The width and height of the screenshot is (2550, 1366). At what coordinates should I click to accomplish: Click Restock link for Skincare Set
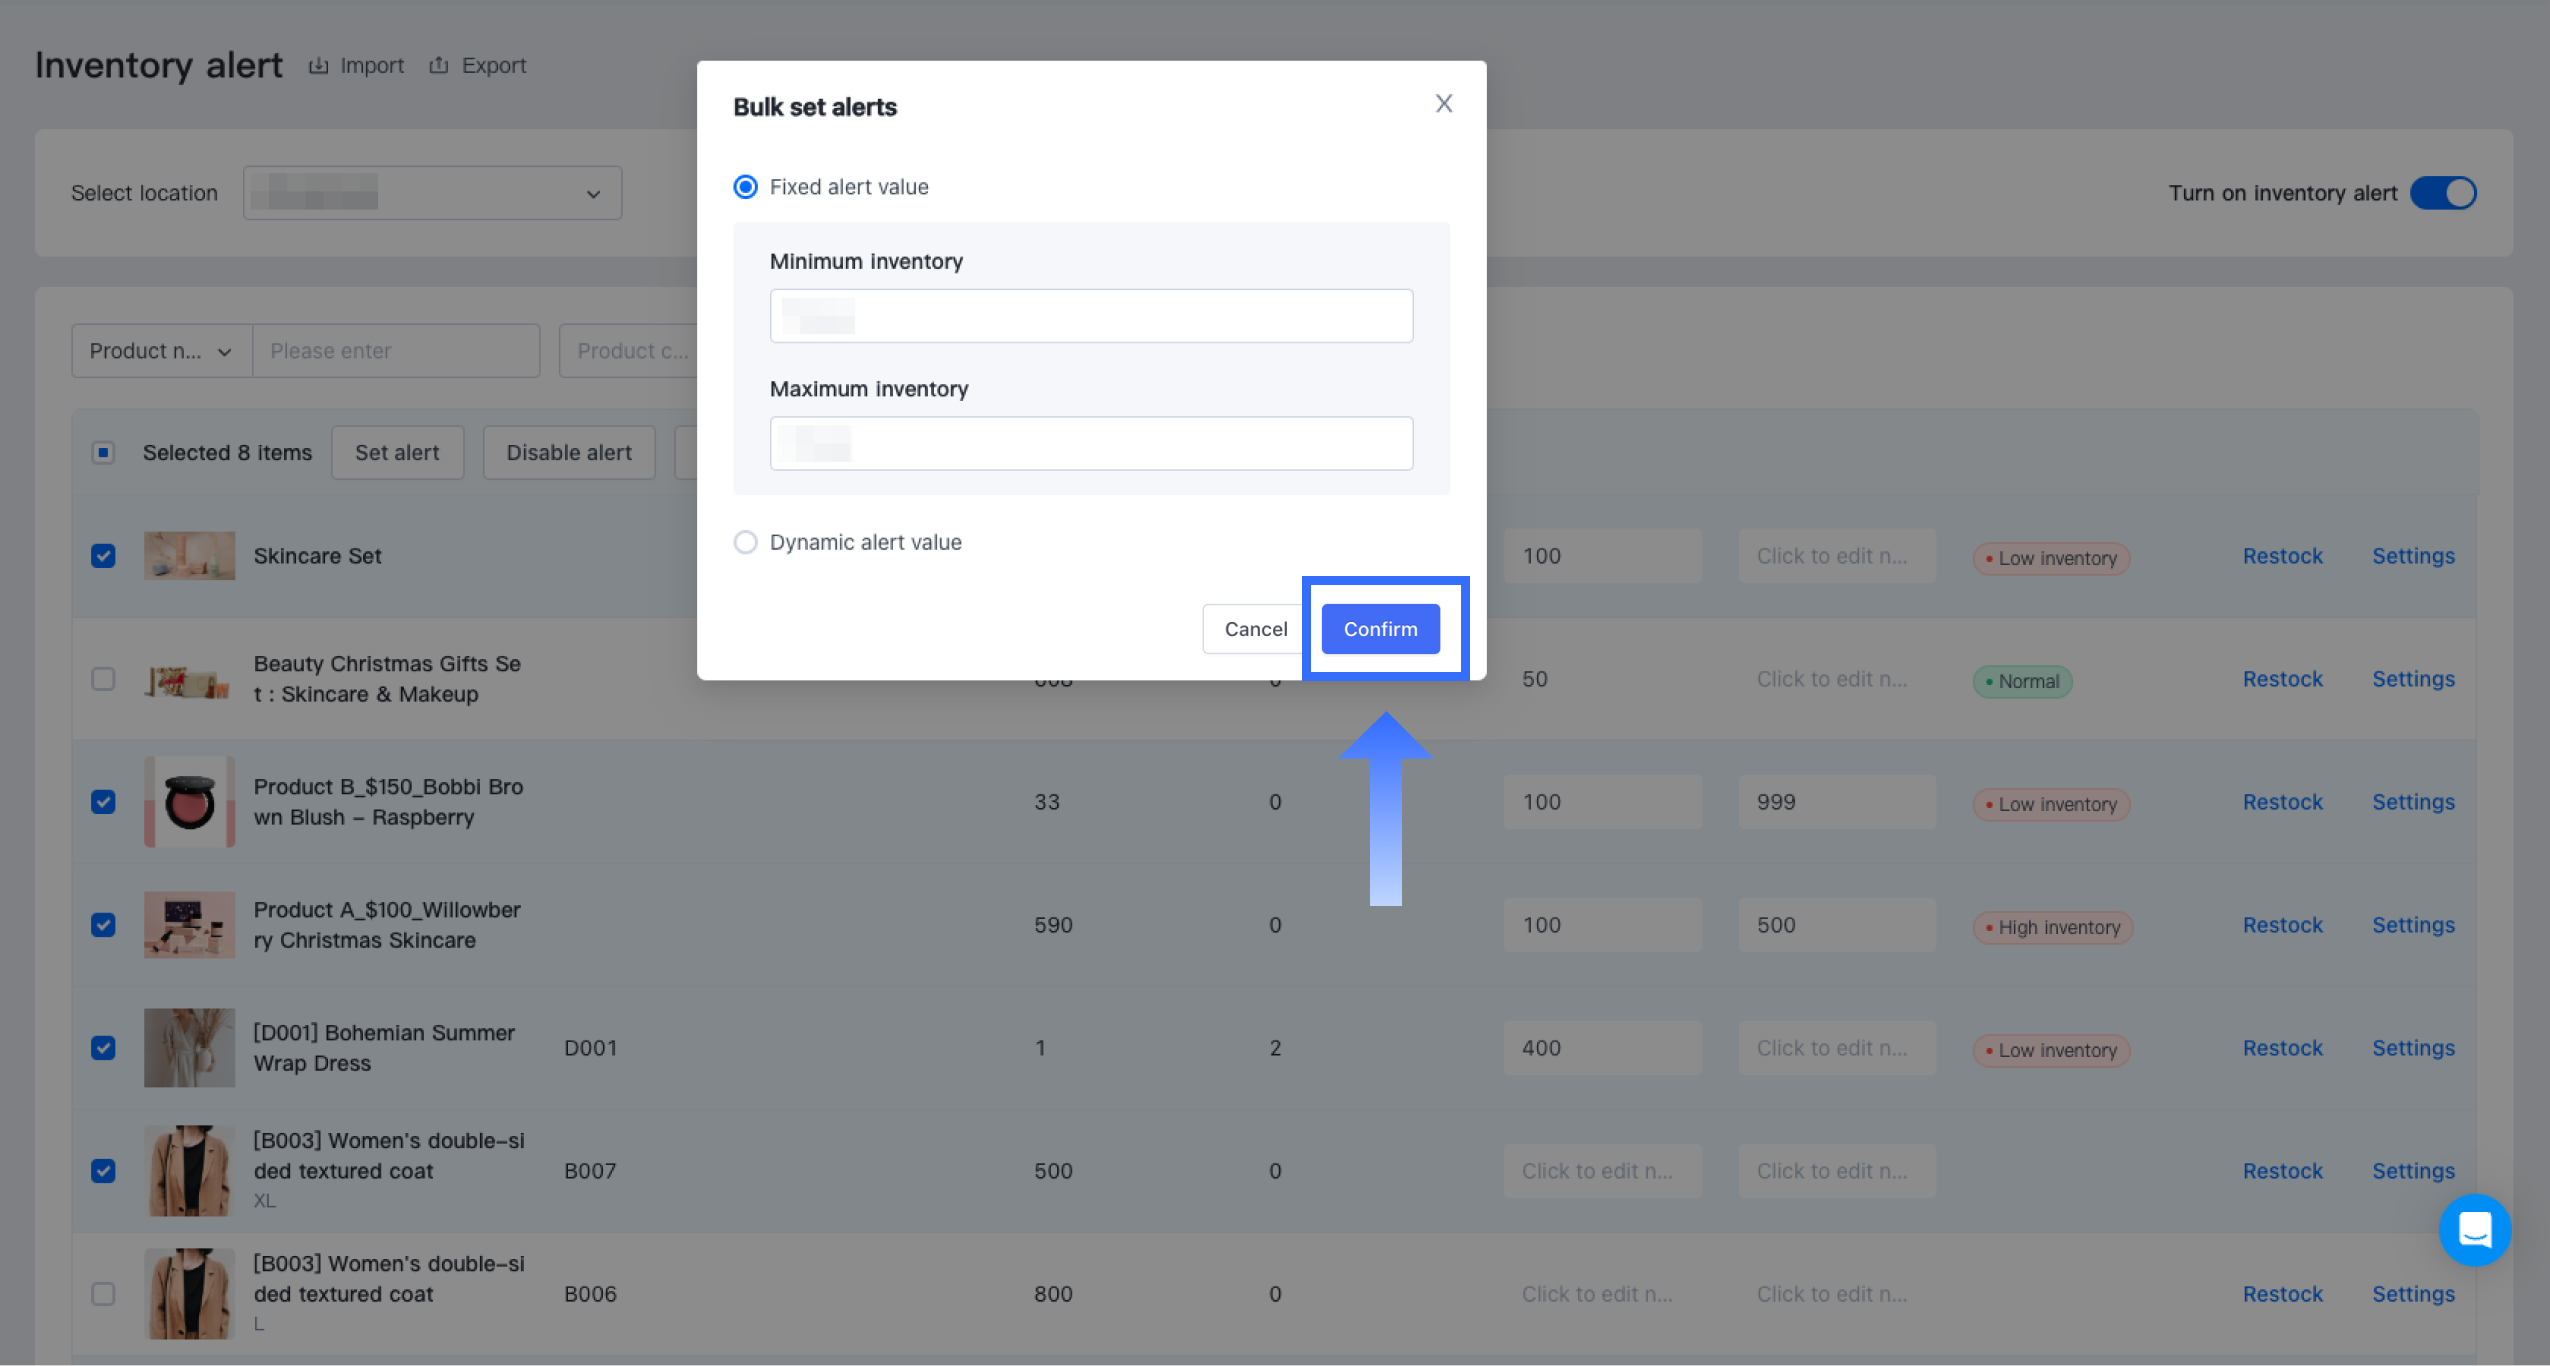click(x=2282, y=556)
